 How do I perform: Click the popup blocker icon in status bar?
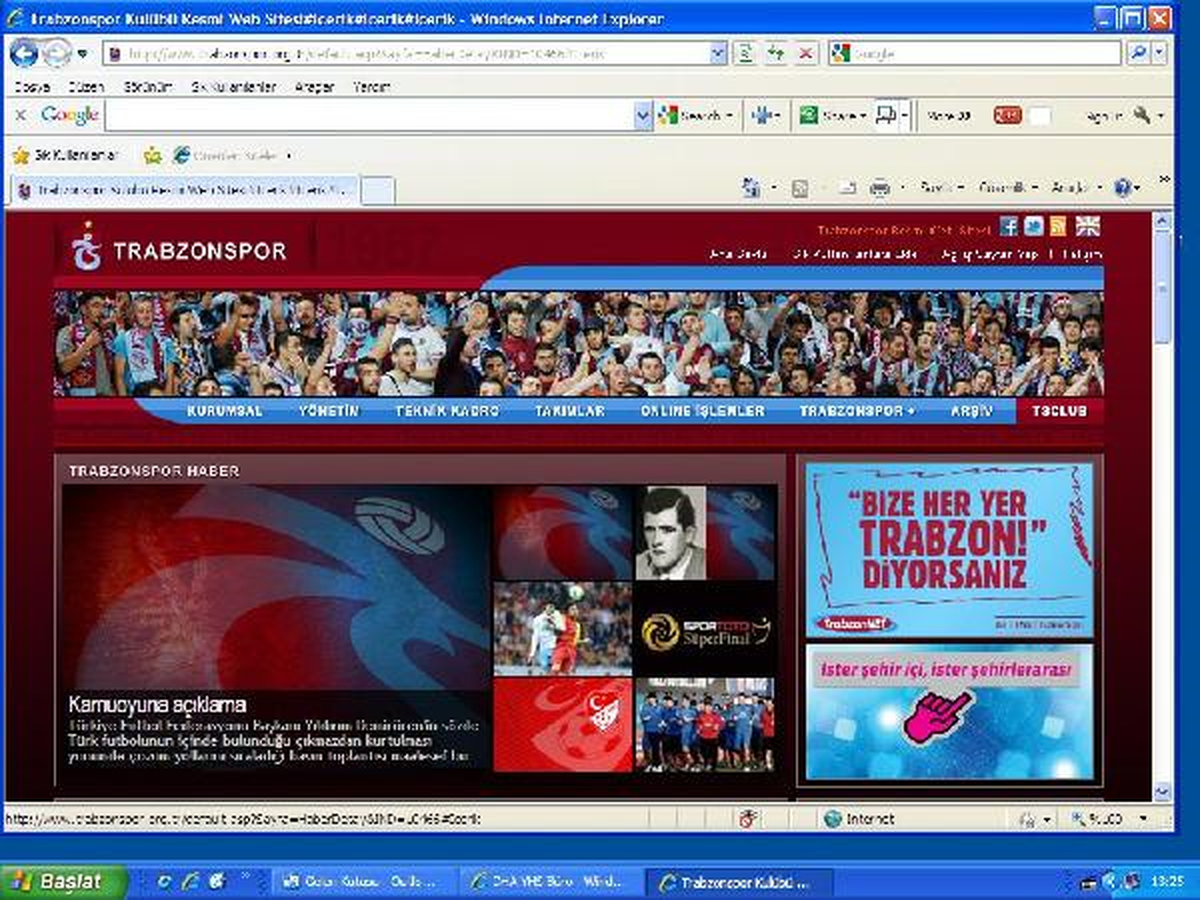747,819
